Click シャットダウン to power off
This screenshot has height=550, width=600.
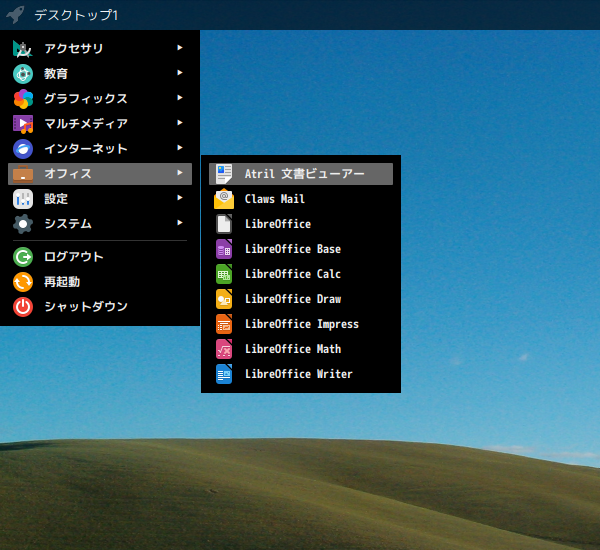[85, 307]
